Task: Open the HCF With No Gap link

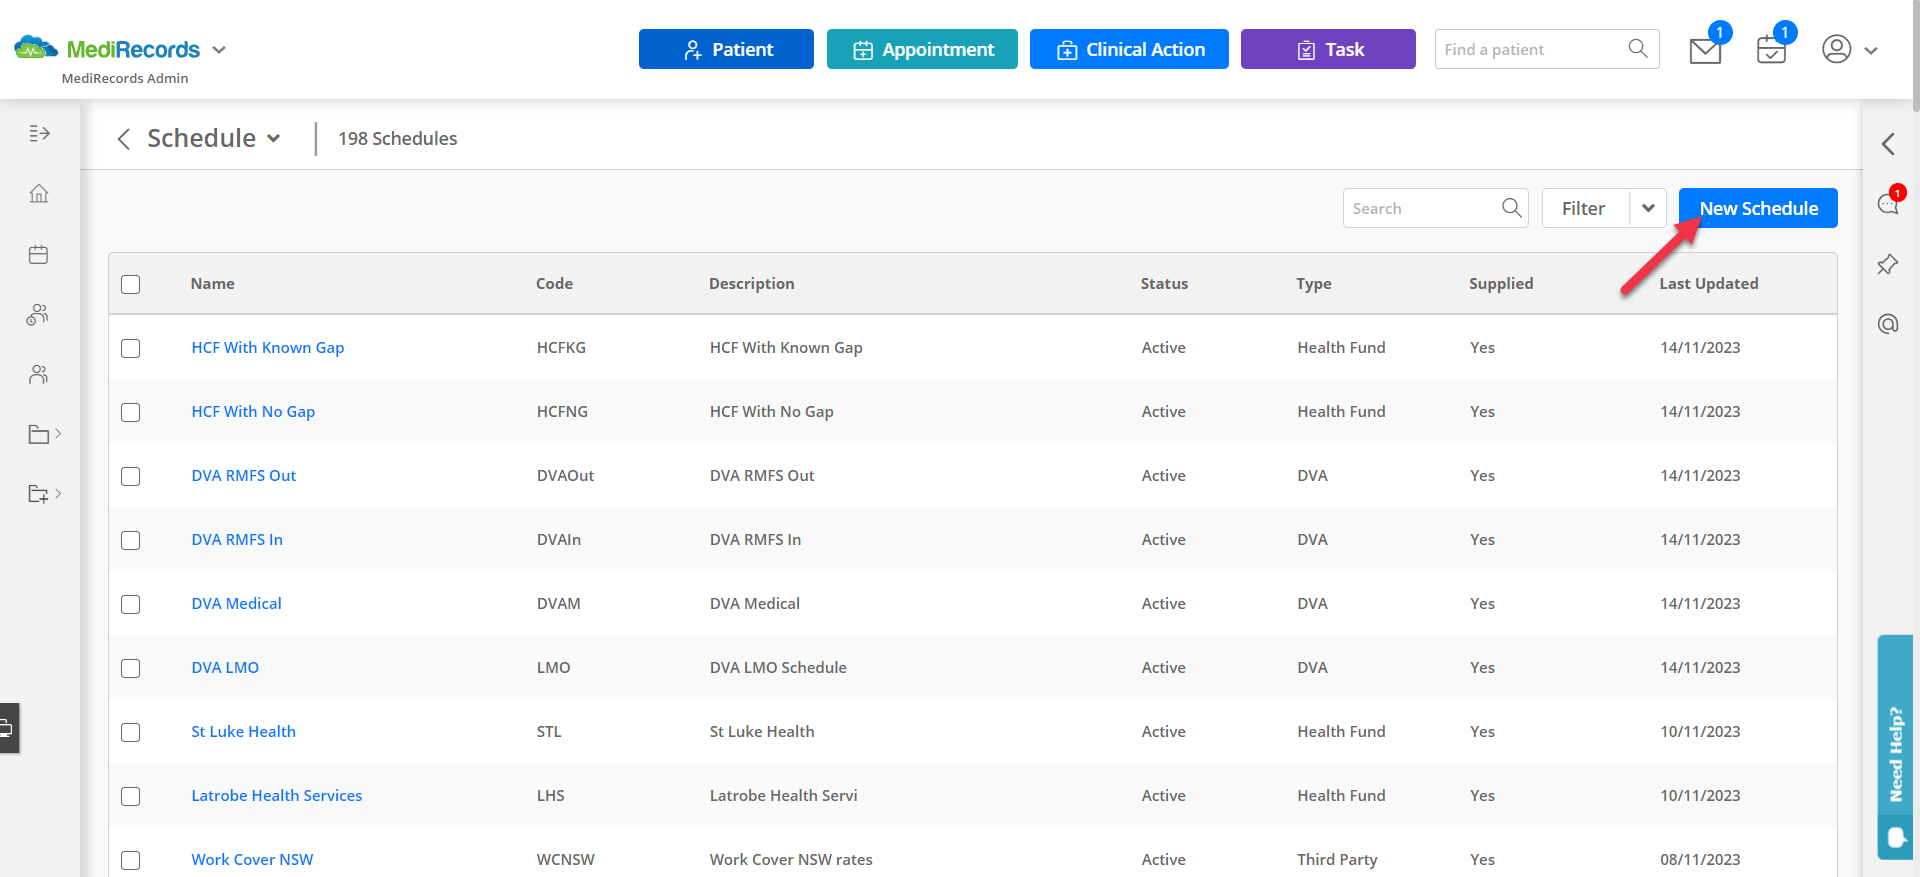Action: click(253, 412)
